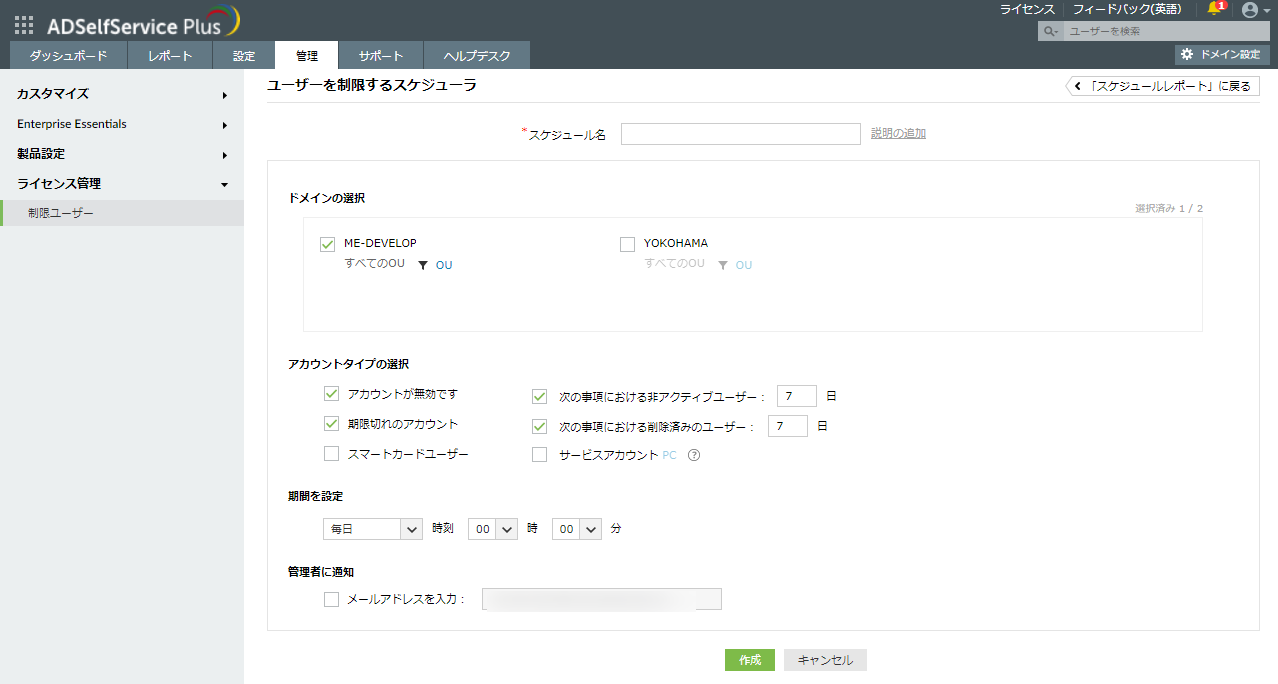
Task: Open the 毎日 frequency dropdown
Action: [372, 529]
